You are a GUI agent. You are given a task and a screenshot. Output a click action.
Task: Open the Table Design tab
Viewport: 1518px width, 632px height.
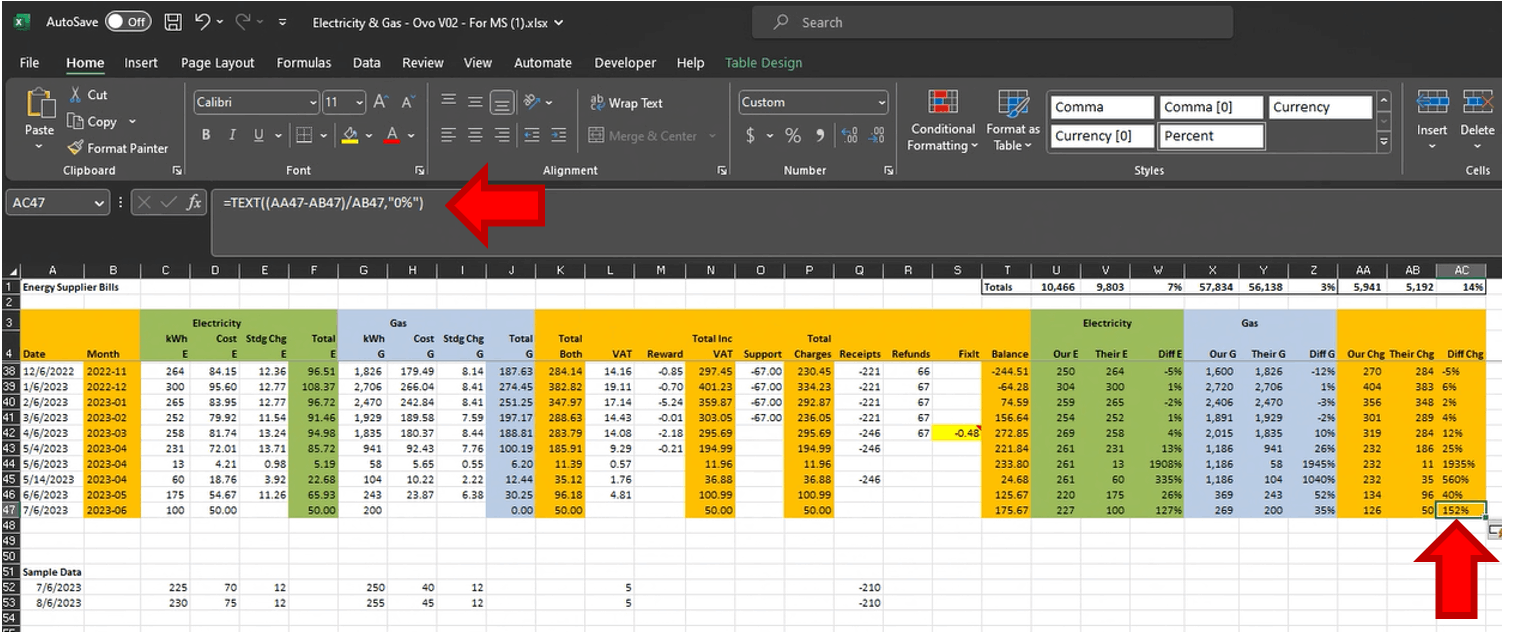click(x=763, y=62)
